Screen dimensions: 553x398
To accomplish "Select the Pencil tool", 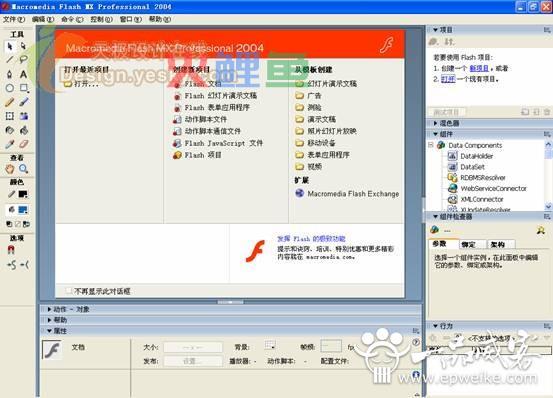I will pos(10,102).
